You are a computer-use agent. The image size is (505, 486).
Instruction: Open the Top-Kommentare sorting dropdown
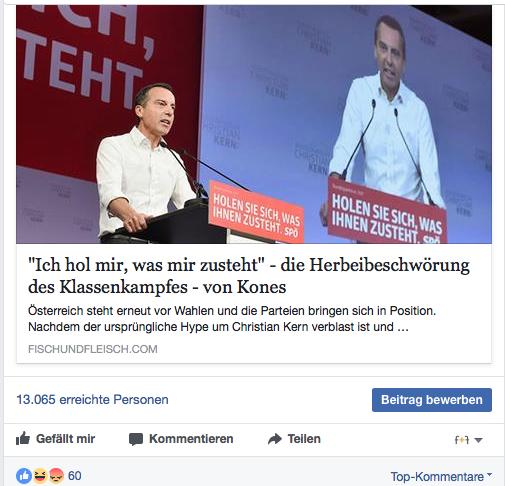click(441, 477)
